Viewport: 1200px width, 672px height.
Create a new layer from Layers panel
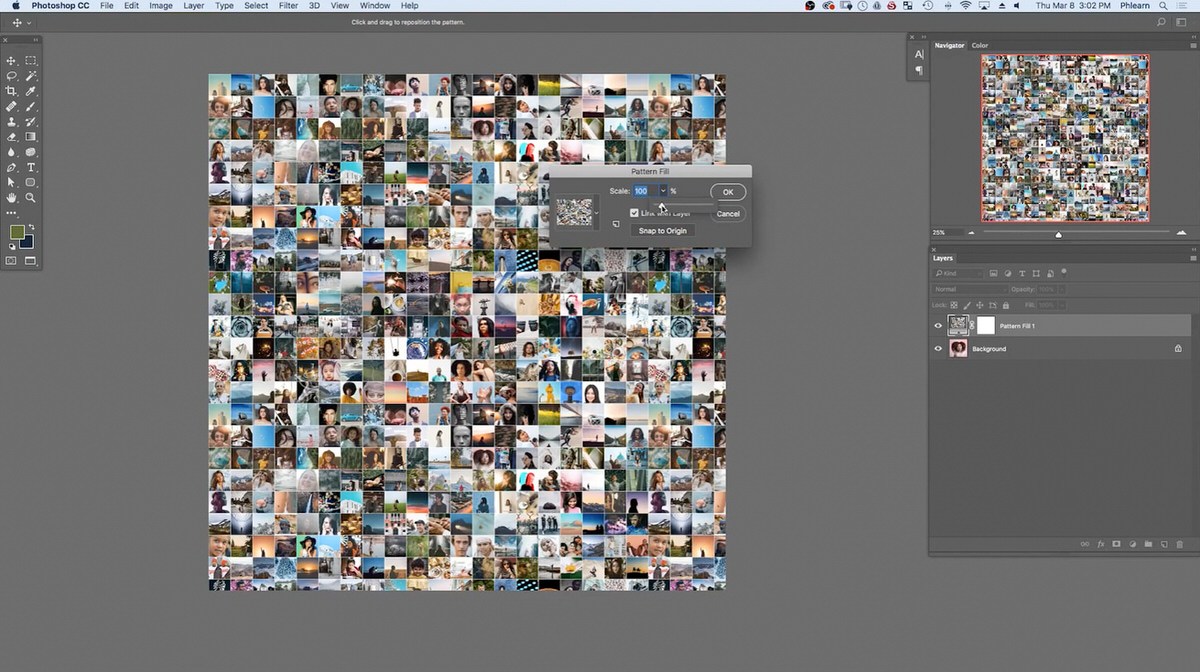pos(1164,544)
